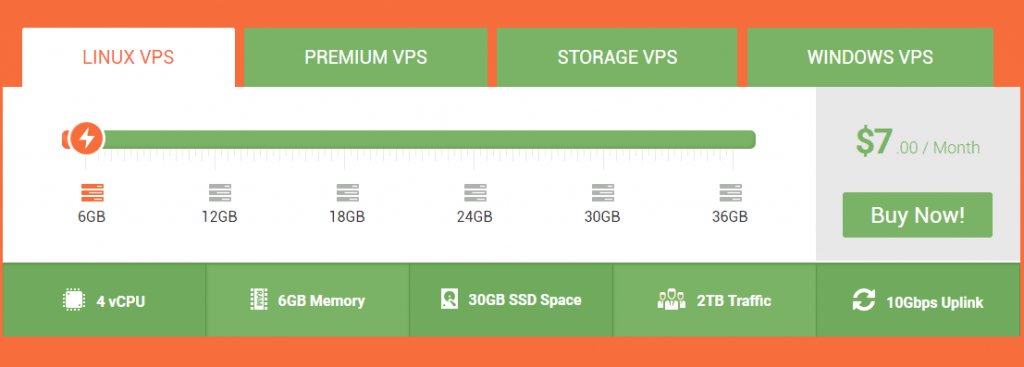The height and width of the screenshot is (367, 1024).
Task: Click the $7.00 / Month price
Action: click(918, 142)
